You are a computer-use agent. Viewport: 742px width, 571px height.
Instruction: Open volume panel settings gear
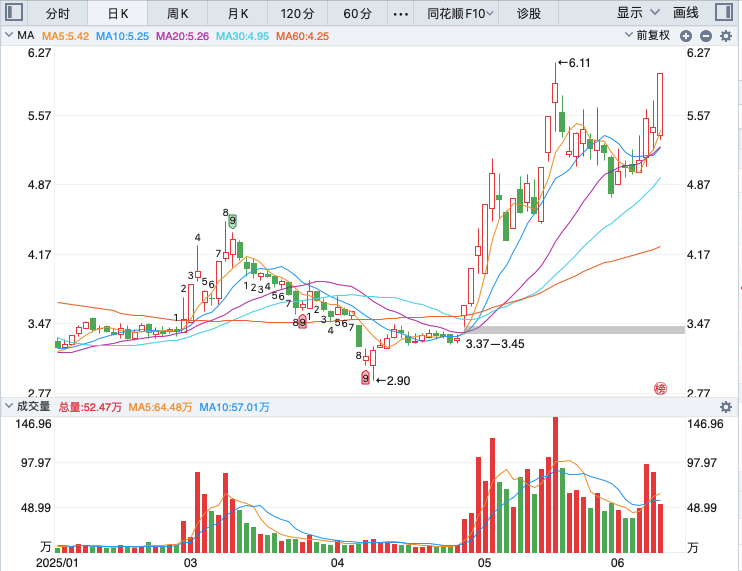pyautogui.click(x=725, y=407)
